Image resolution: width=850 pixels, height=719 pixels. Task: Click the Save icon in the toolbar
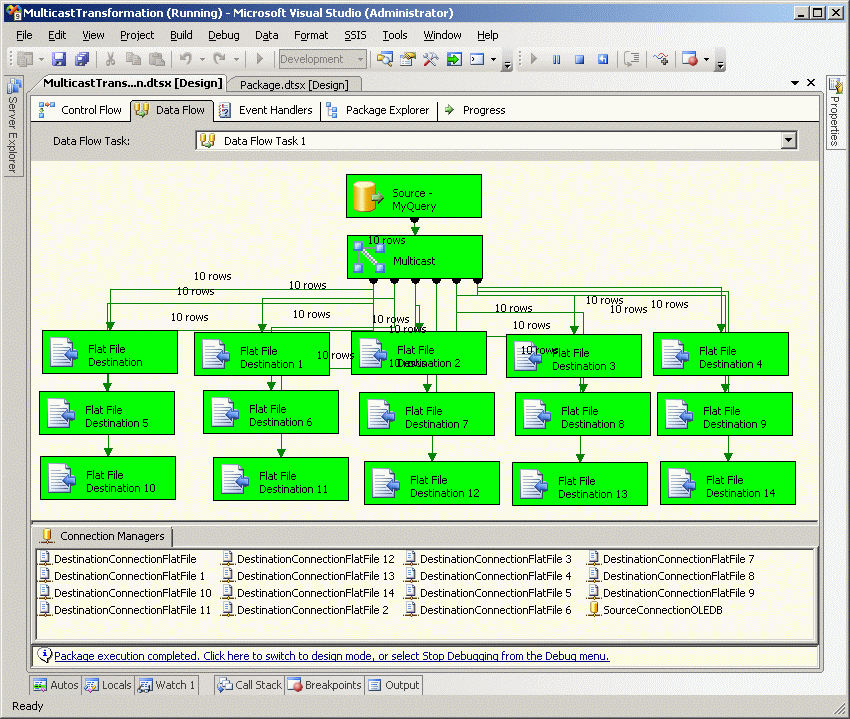pyautogui.click(x=59, y=60)
